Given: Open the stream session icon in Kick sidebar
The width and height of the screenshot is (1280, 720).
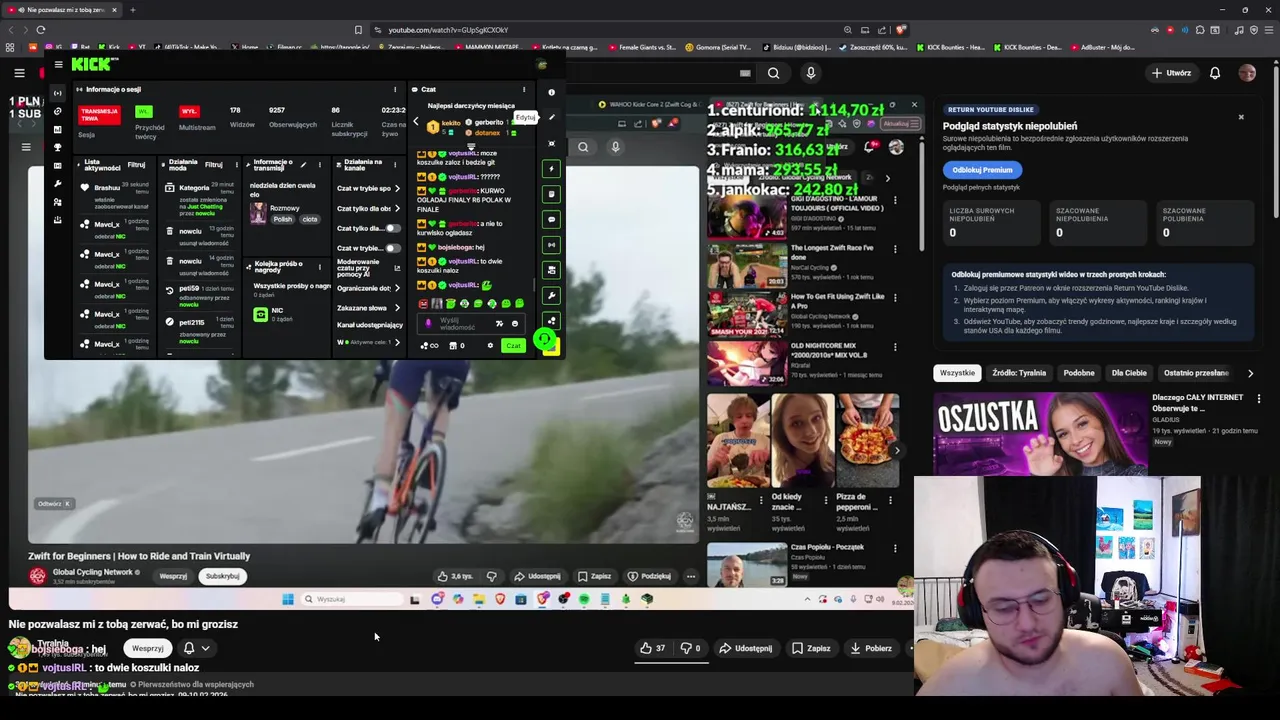Looking at the screenshot, I should point(58,93).
